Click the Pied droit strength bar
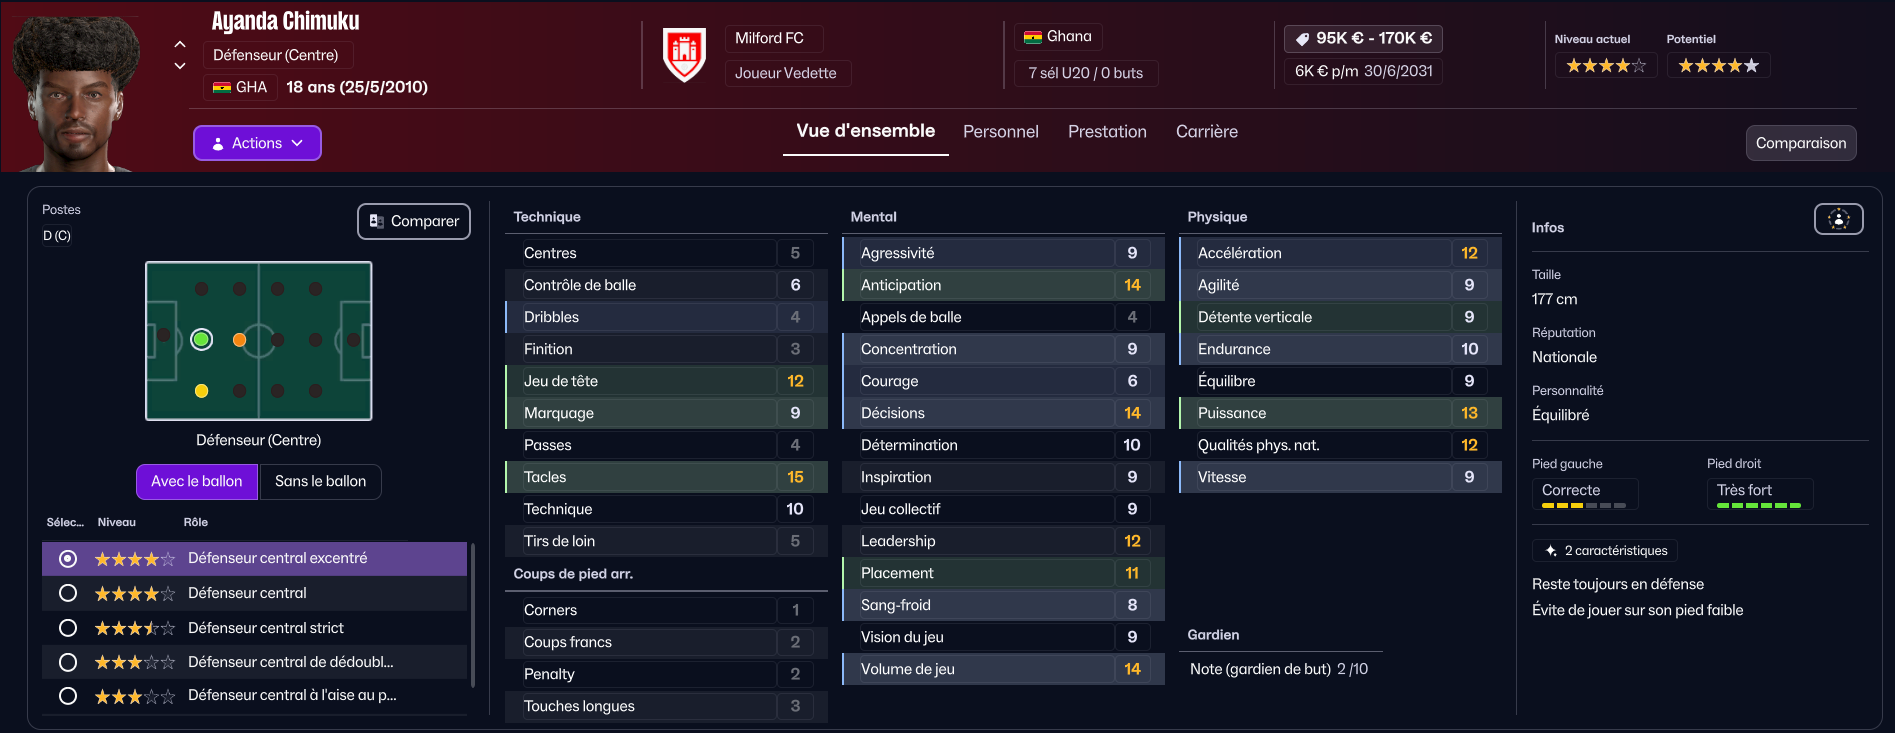The height and width of the screenshot is (733, 1895). coord(1759,506)
